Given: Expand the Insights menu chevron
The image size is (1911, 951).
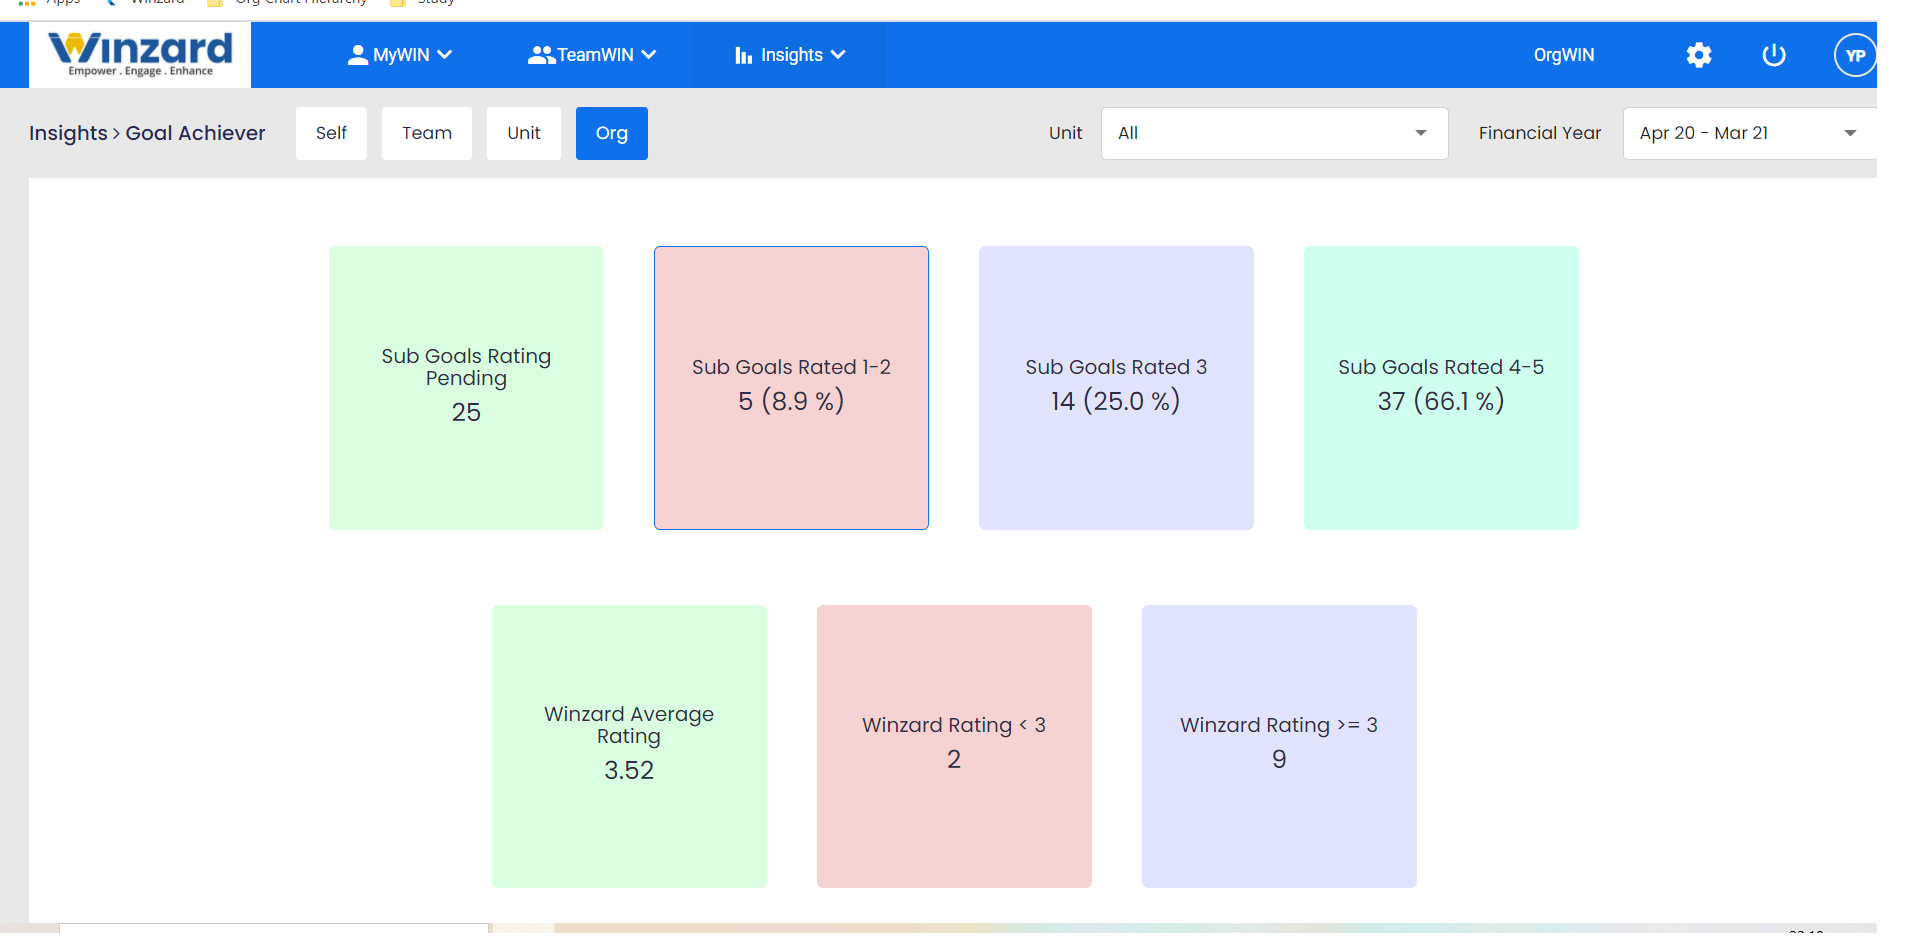Looking at the screenshot, I should tap(839, 55).
